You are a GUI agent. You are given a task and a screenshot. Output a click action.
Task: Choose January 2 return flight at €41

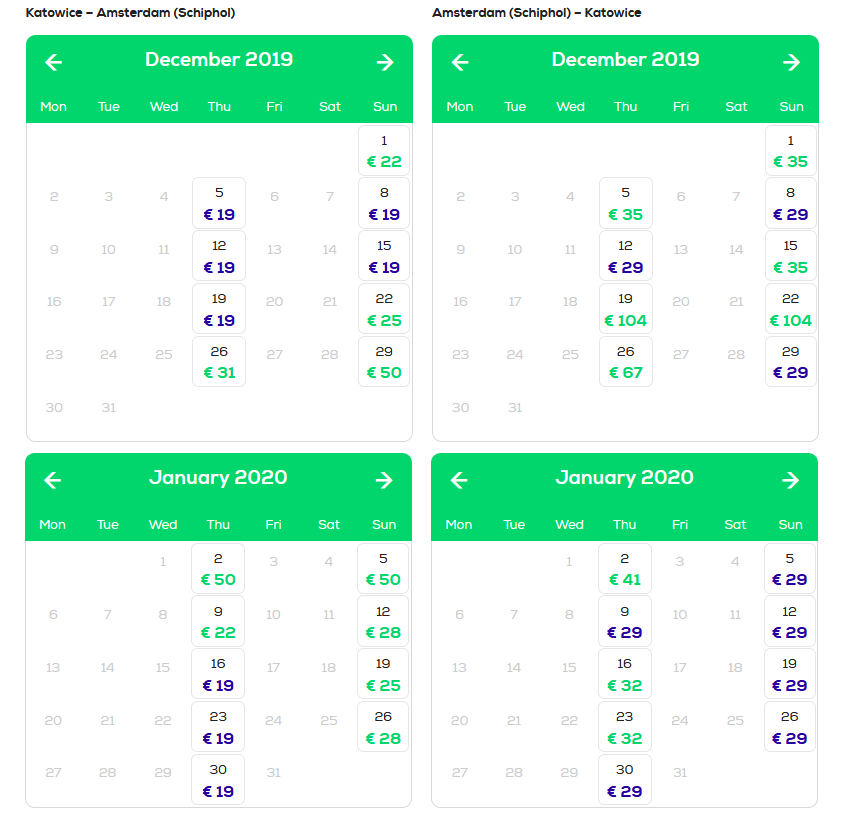pos(624,569)
